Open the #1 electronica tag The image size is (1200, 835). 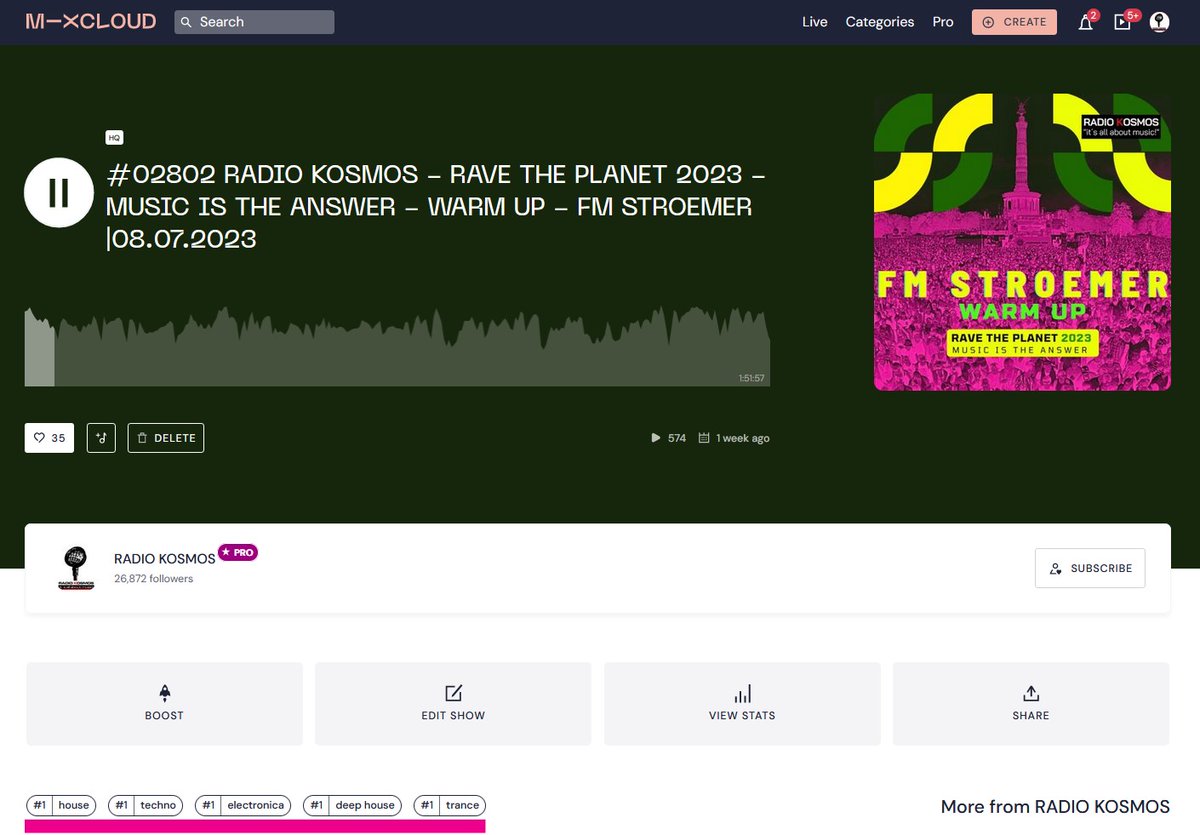[x=242, y=805]
